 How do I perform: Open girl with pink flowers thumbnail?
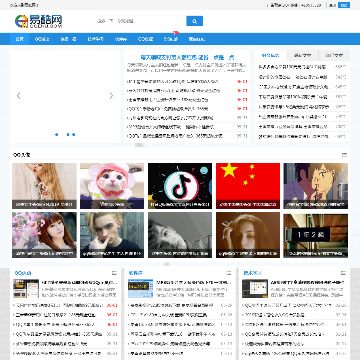point(44,235)
